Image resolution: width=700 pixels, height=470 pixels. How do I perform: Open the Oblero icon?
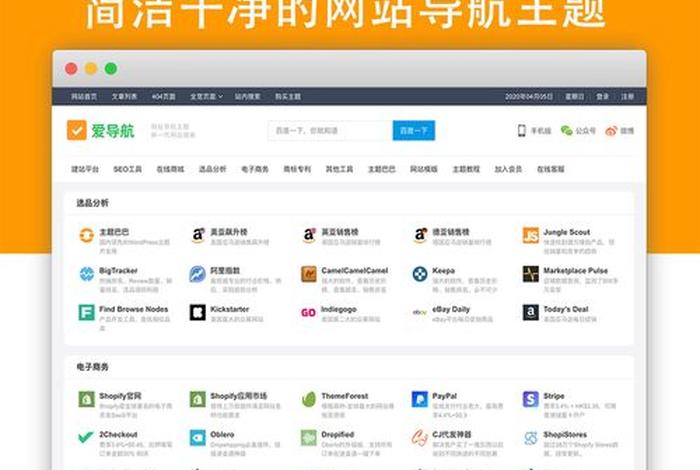198,437
